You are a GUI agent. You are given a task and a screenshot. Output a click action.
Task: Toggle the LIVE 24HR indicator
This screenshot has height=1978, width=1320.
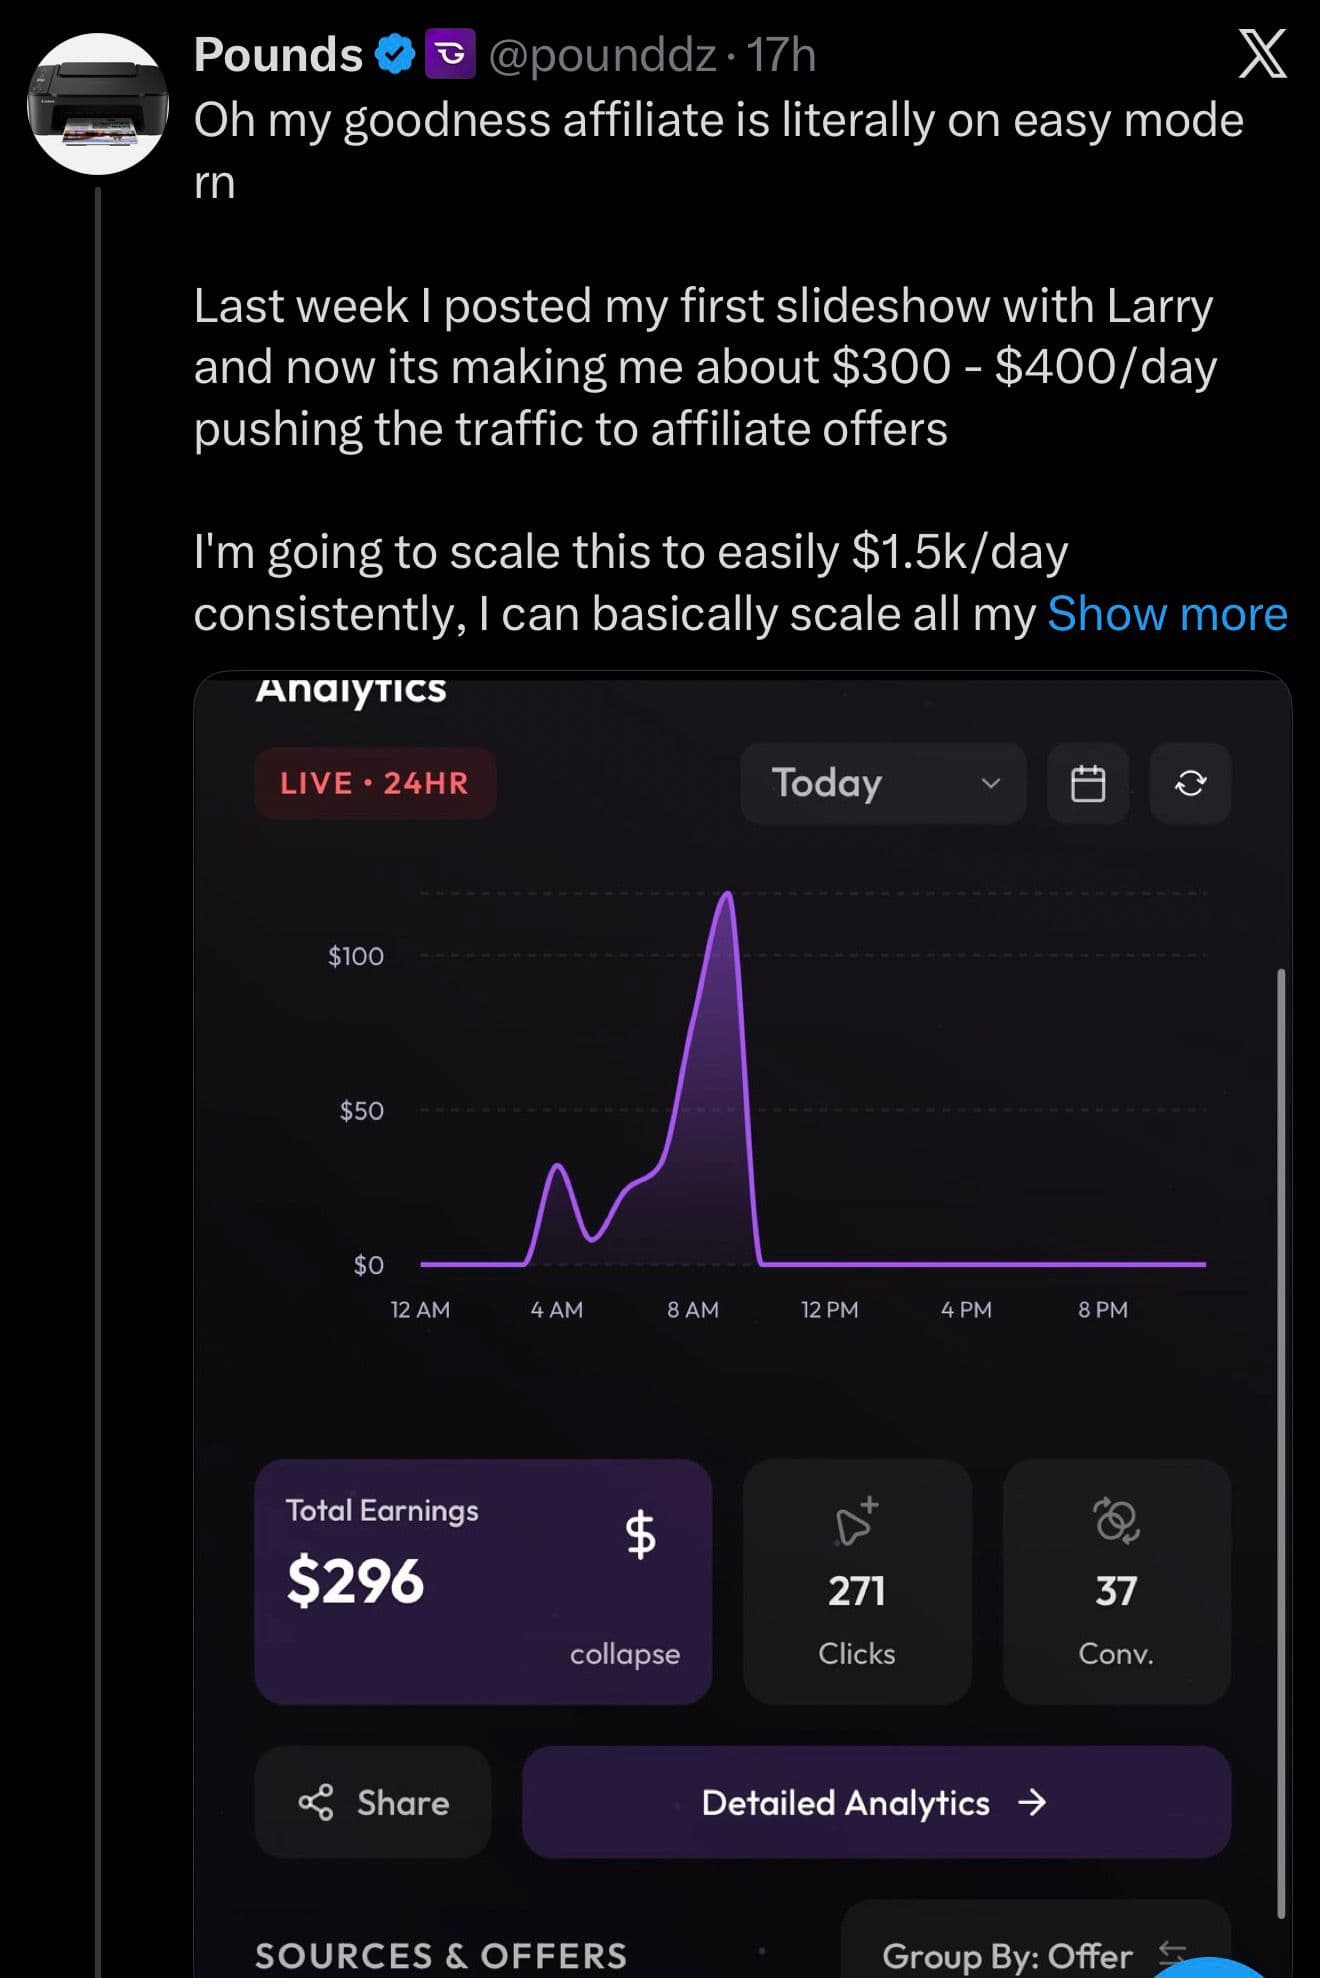[375, 783]
